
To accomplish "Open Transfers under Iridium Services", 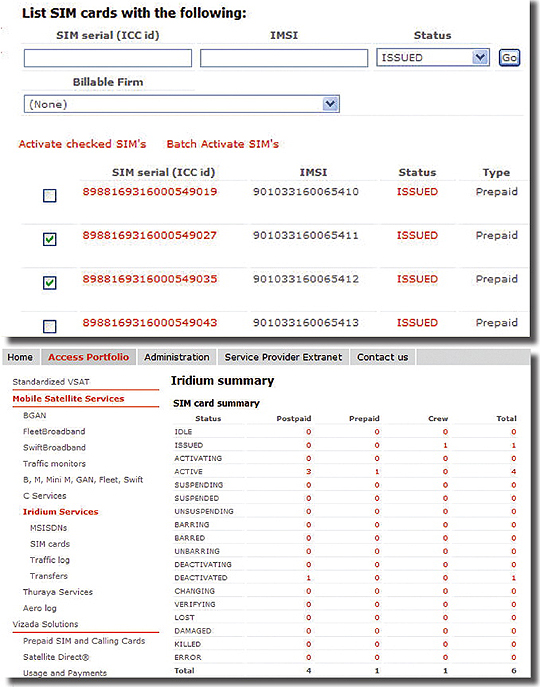I will click(49, 576).
